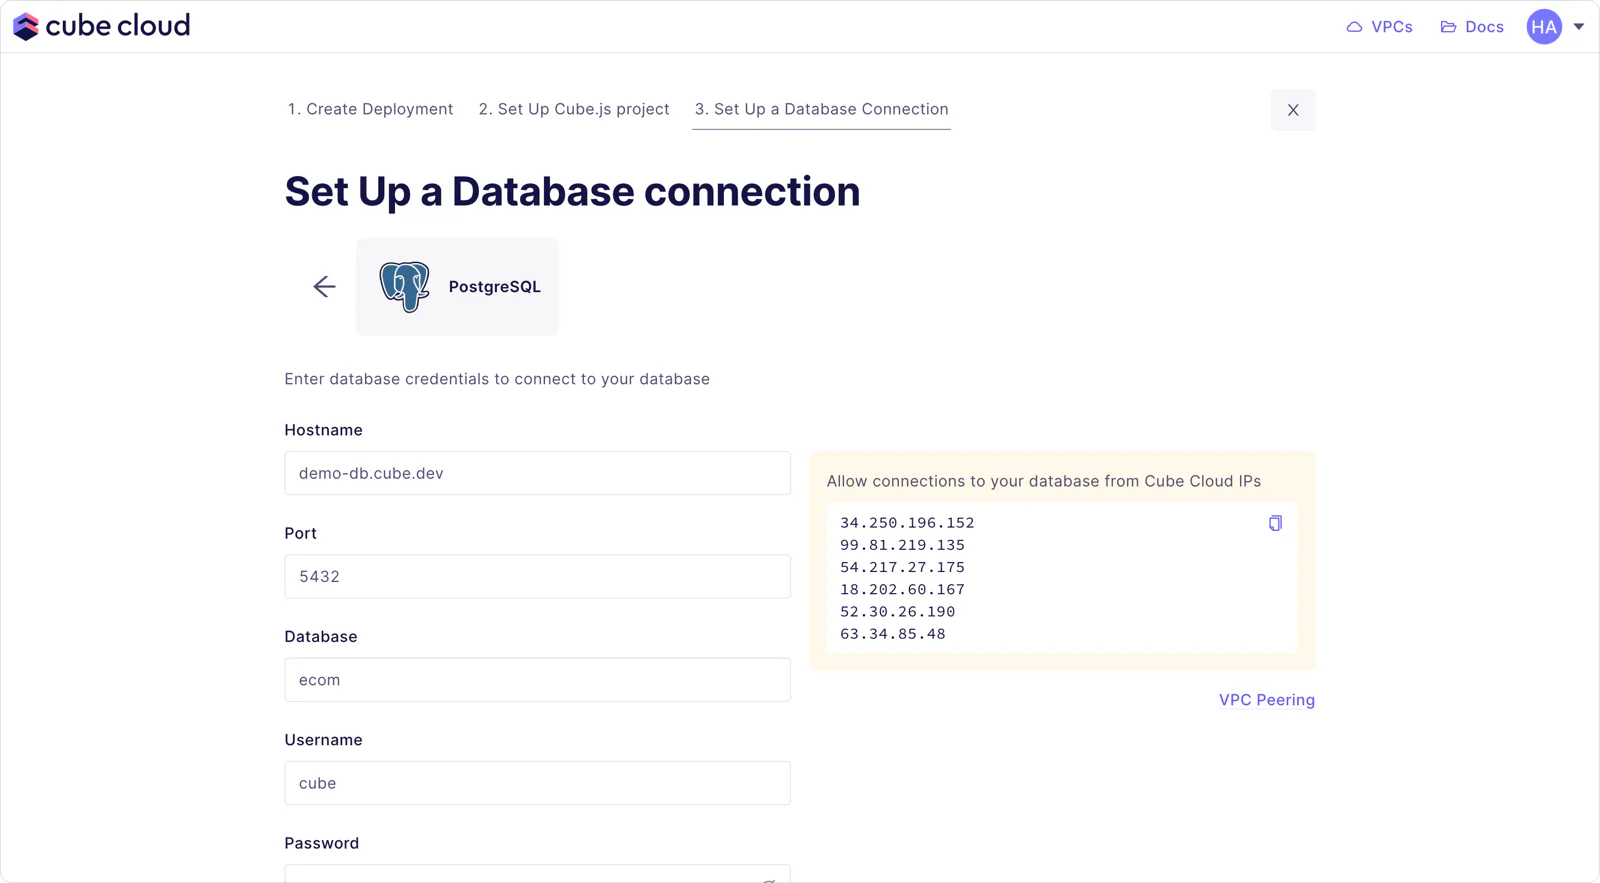Screen dimensions: 1600x883
Task: Focus the Database input field
Action: pyautogui.click(x=537, y=680)
